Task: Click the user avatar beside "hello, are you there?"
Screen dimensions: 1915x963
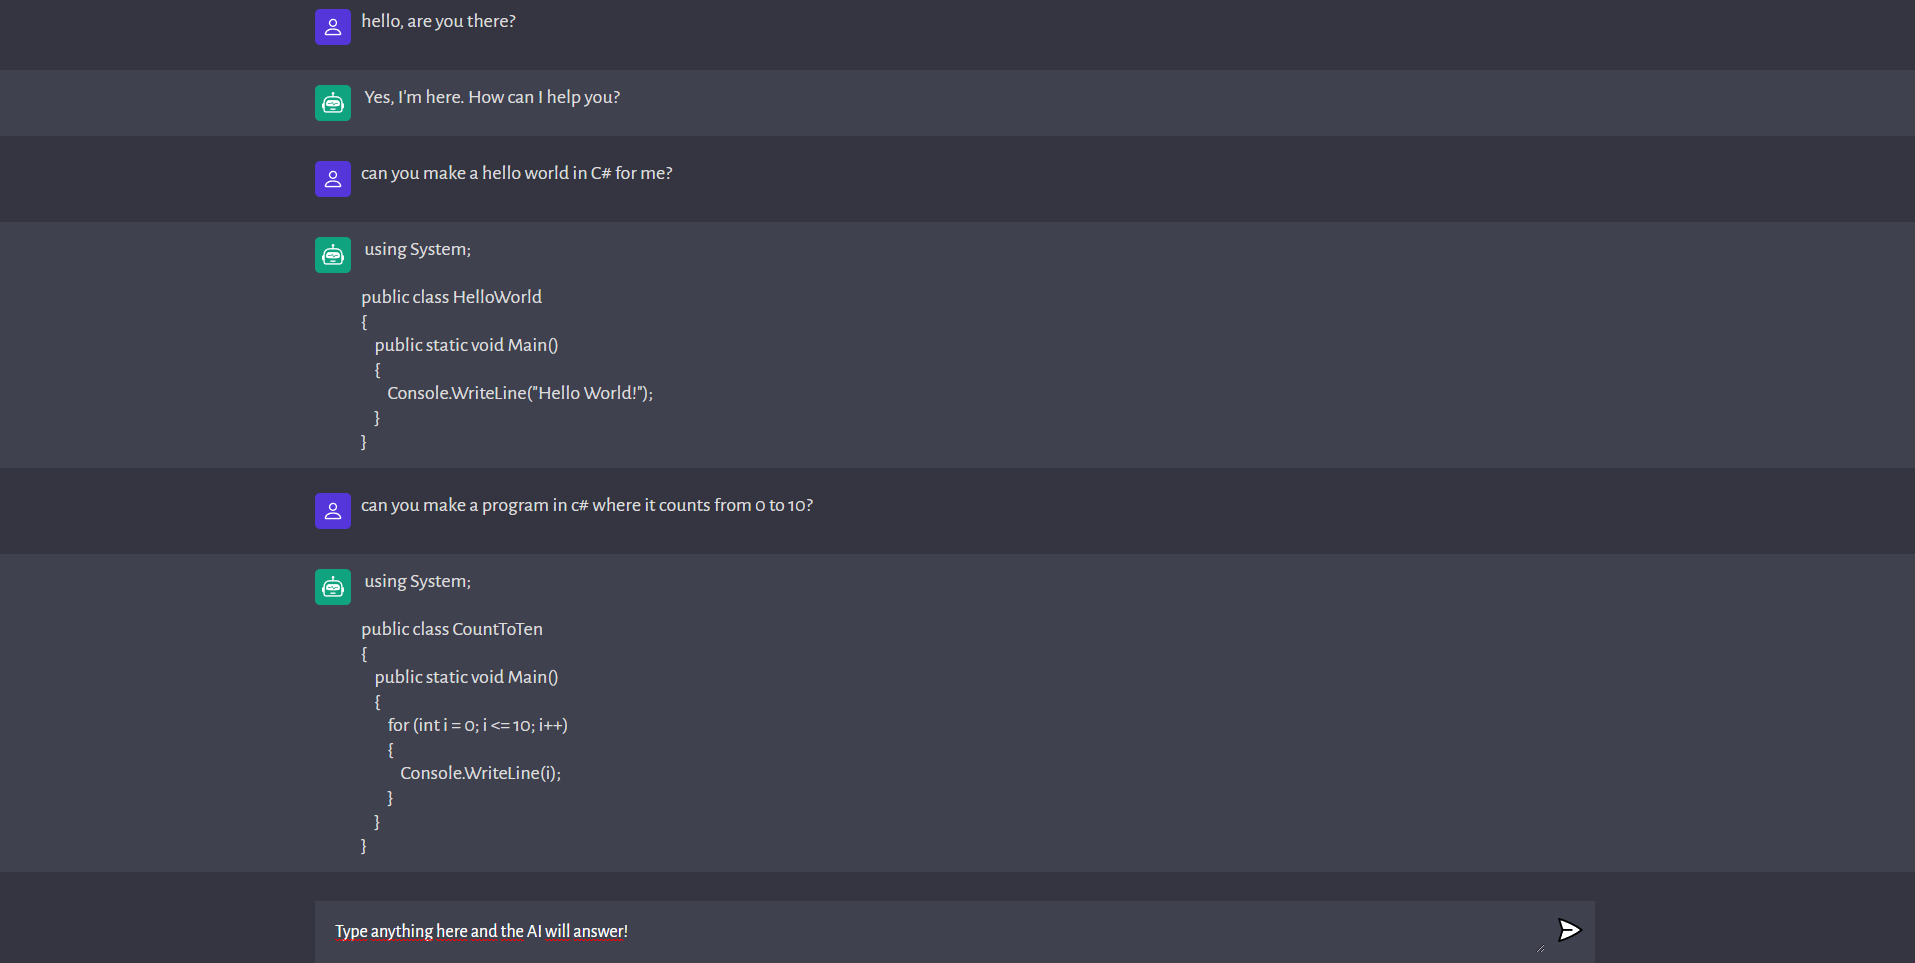Action: point(332,27)
